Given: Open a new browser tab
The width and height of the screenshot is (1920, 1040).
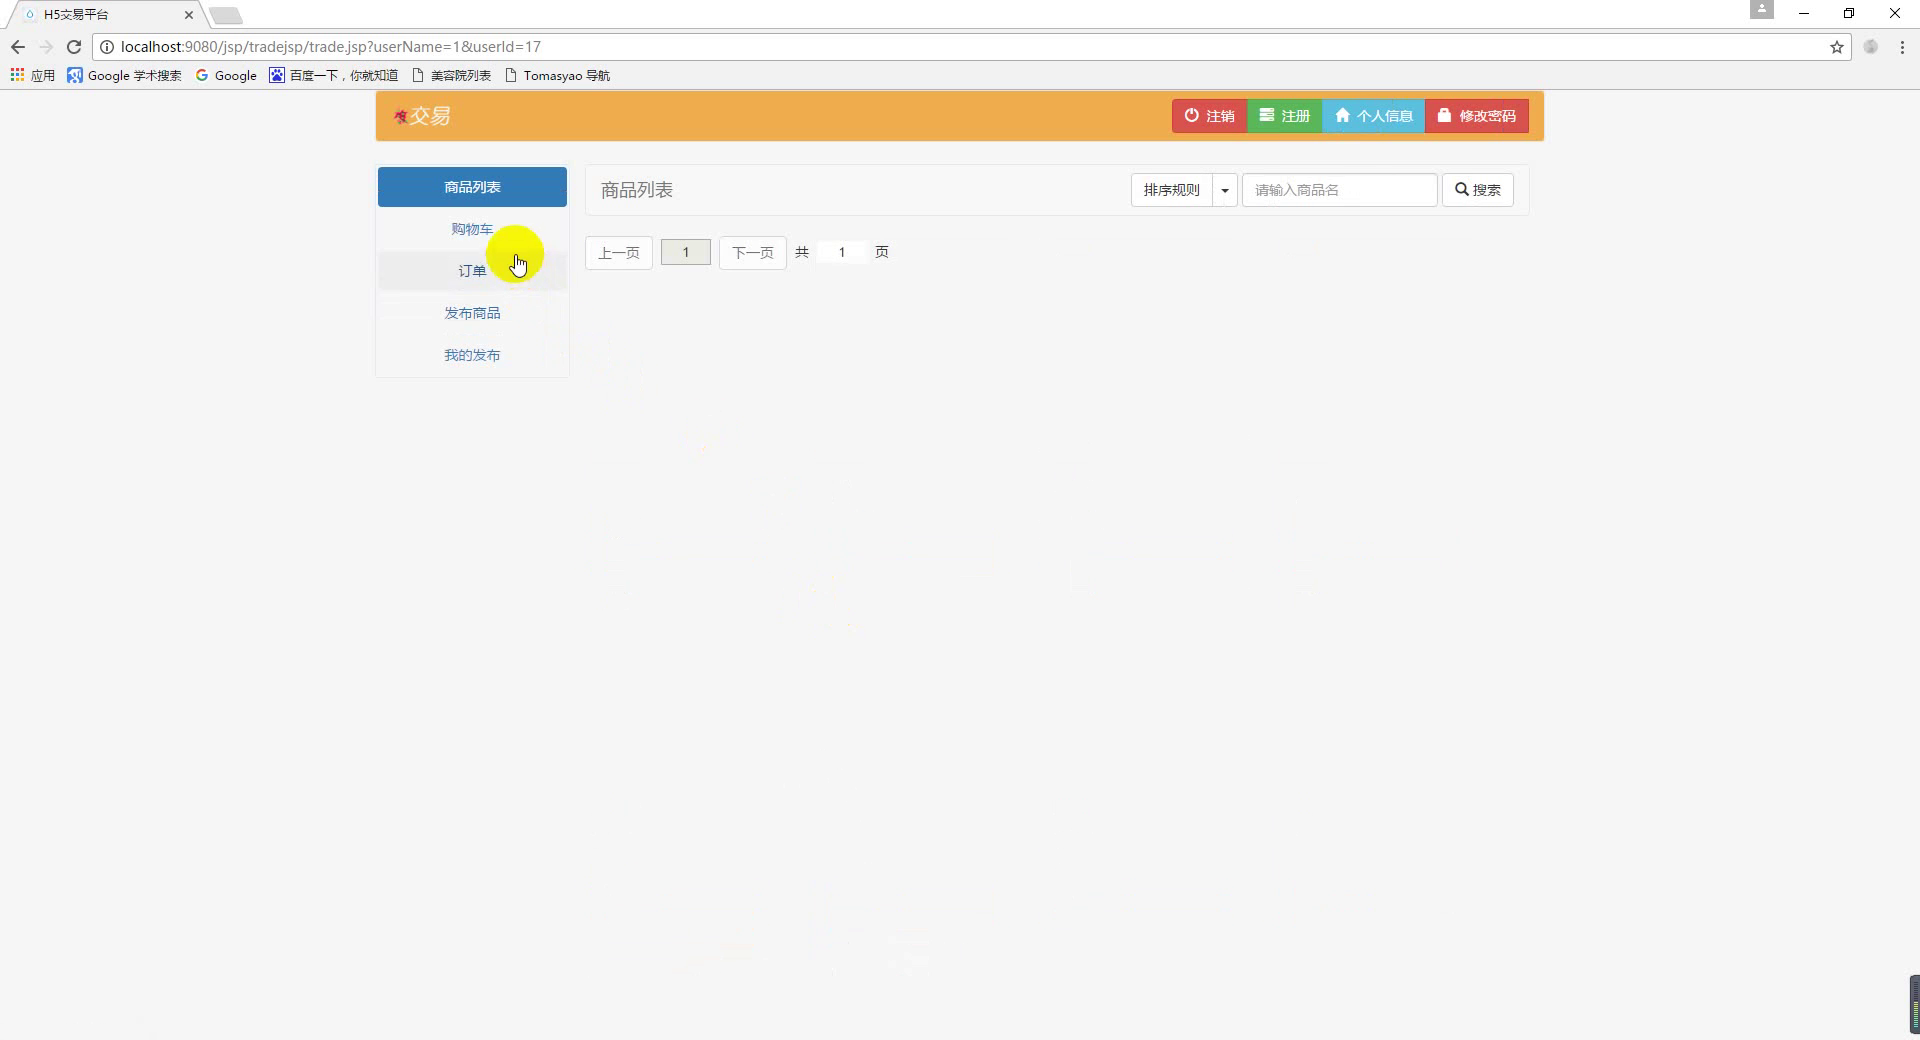Looking at the screenshot, I should coord(226,15).
